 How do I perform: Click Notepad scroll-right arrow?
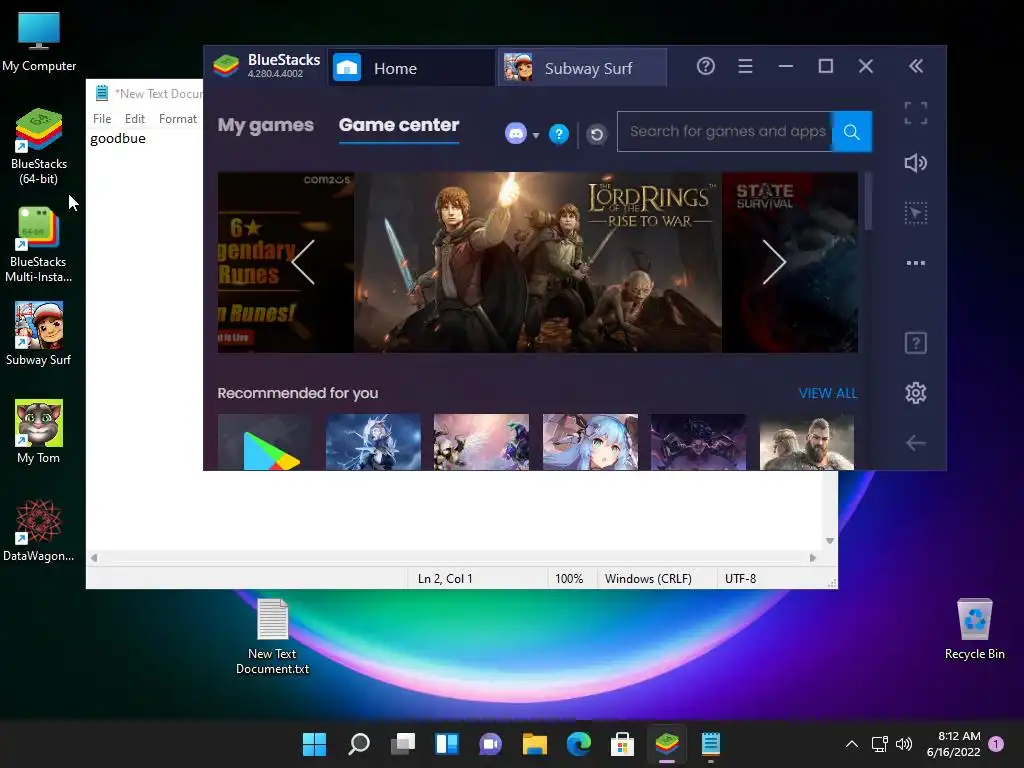[x=812, y=558]
